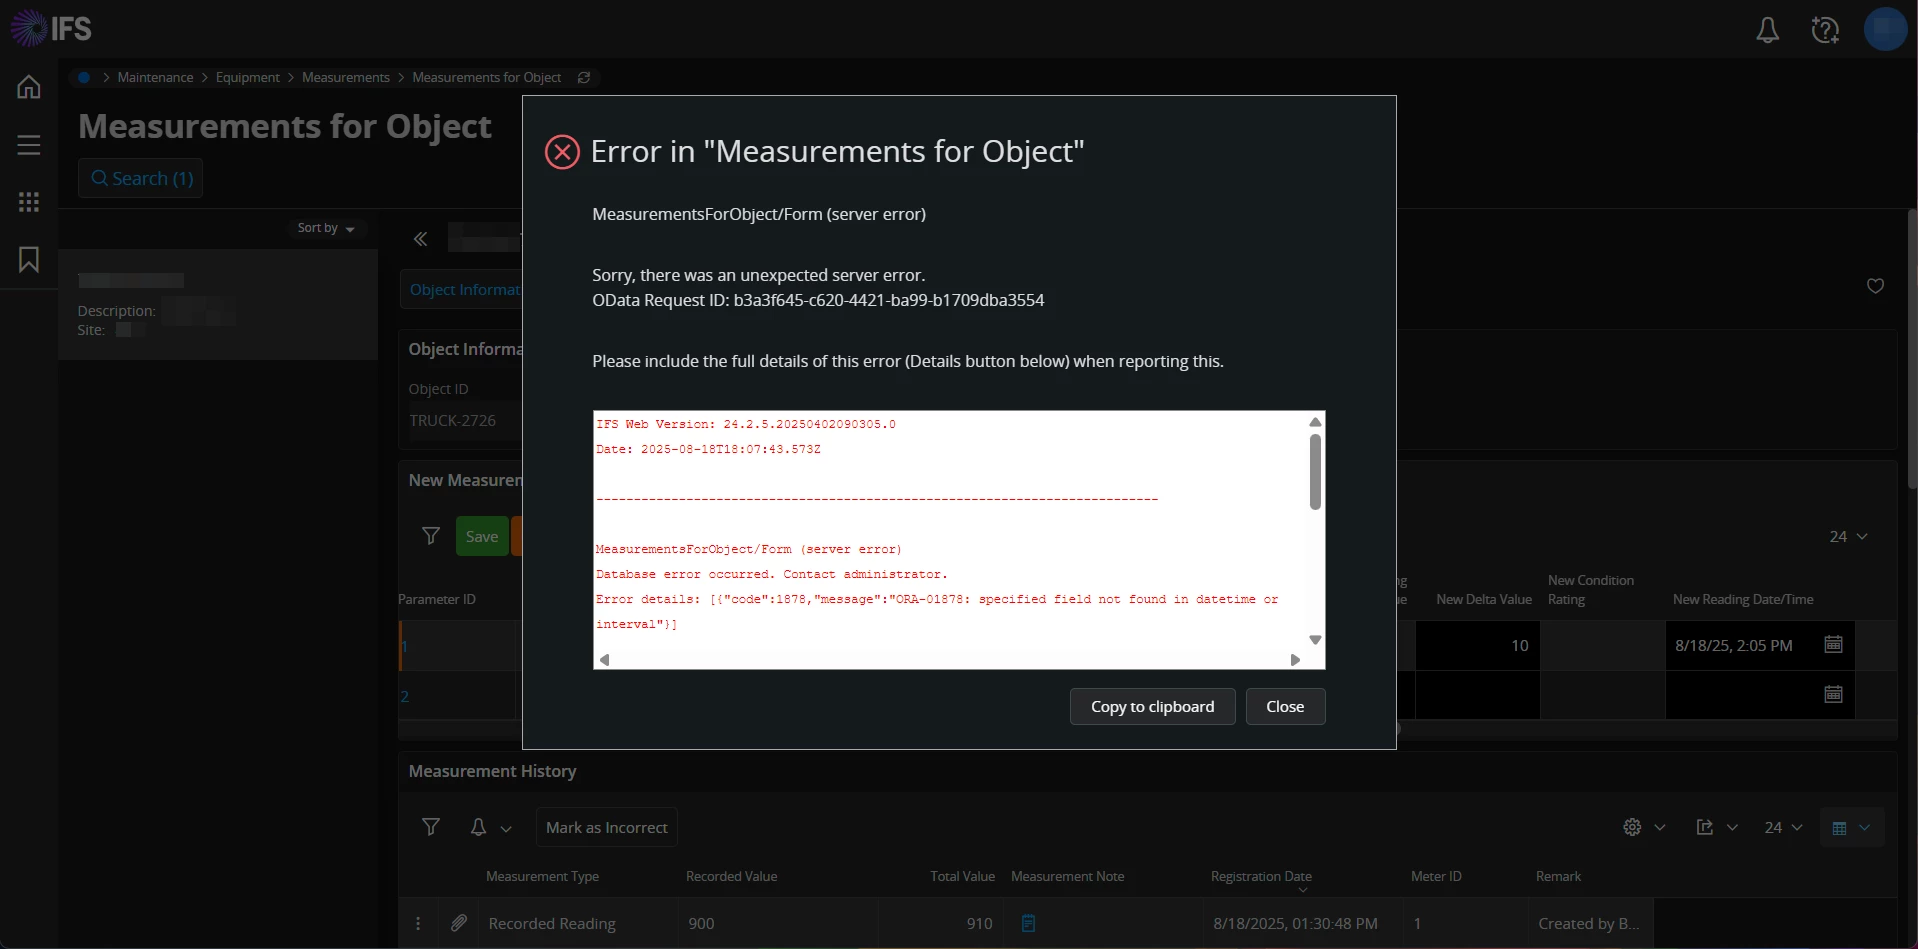This screenshot has width=1918, height=949.
Task: Open parameter row 2 link
Action: point(405,696)
